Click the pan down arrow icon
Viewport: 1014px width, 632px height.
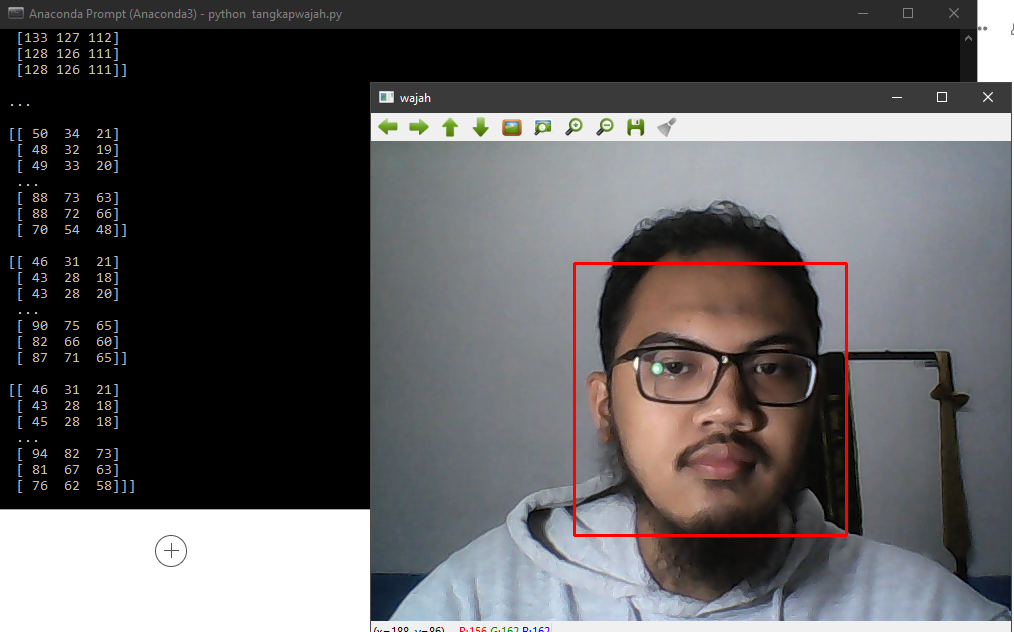[480, 127]
